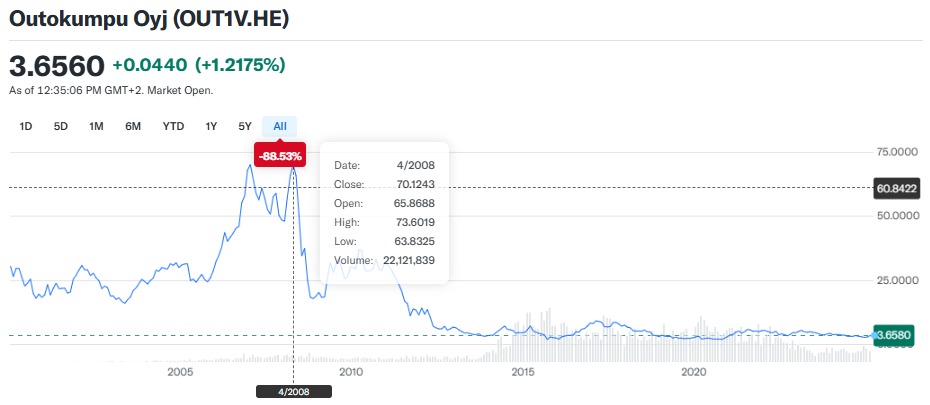This screenshot has height=405, width=930.
Task: Click the red -88.53% change badge
Action: 280,156
